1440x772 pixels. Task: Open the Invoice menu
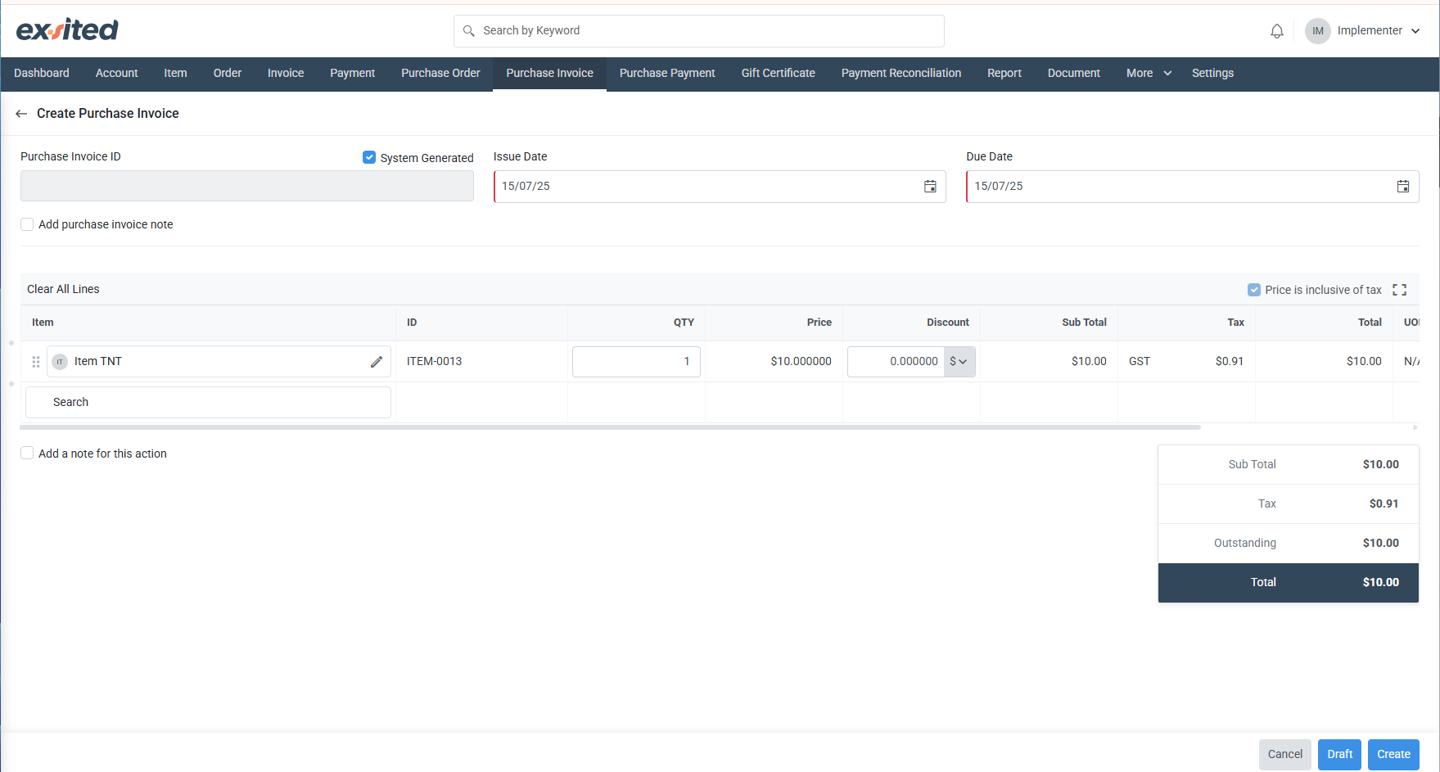tap(286, 73)
